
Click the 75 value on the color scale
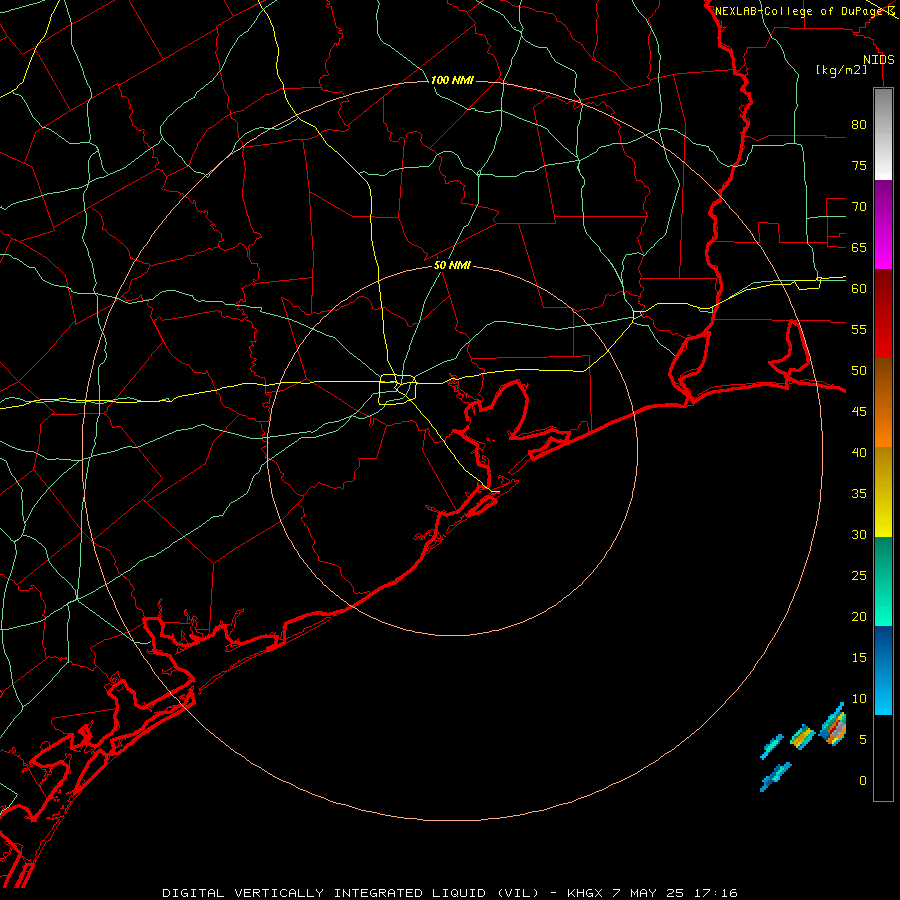[859, 165]
